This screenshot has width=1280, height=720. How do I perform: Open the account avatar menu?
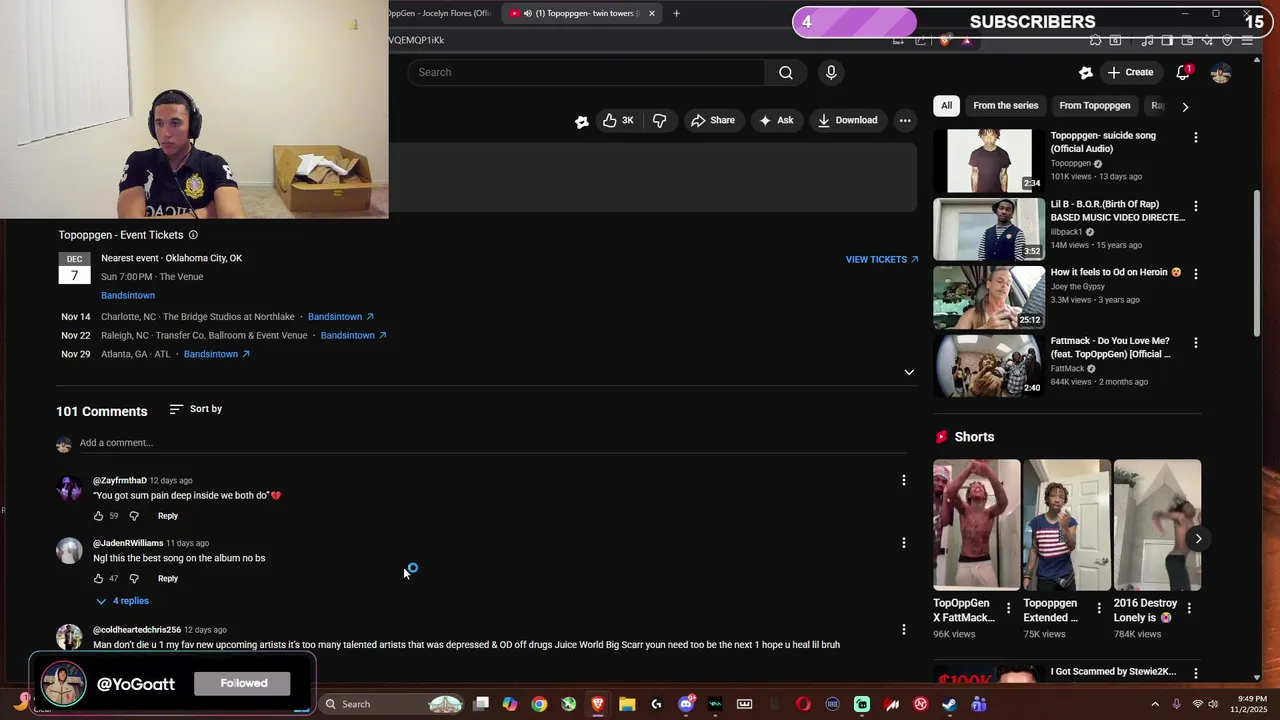[1220, 73]
